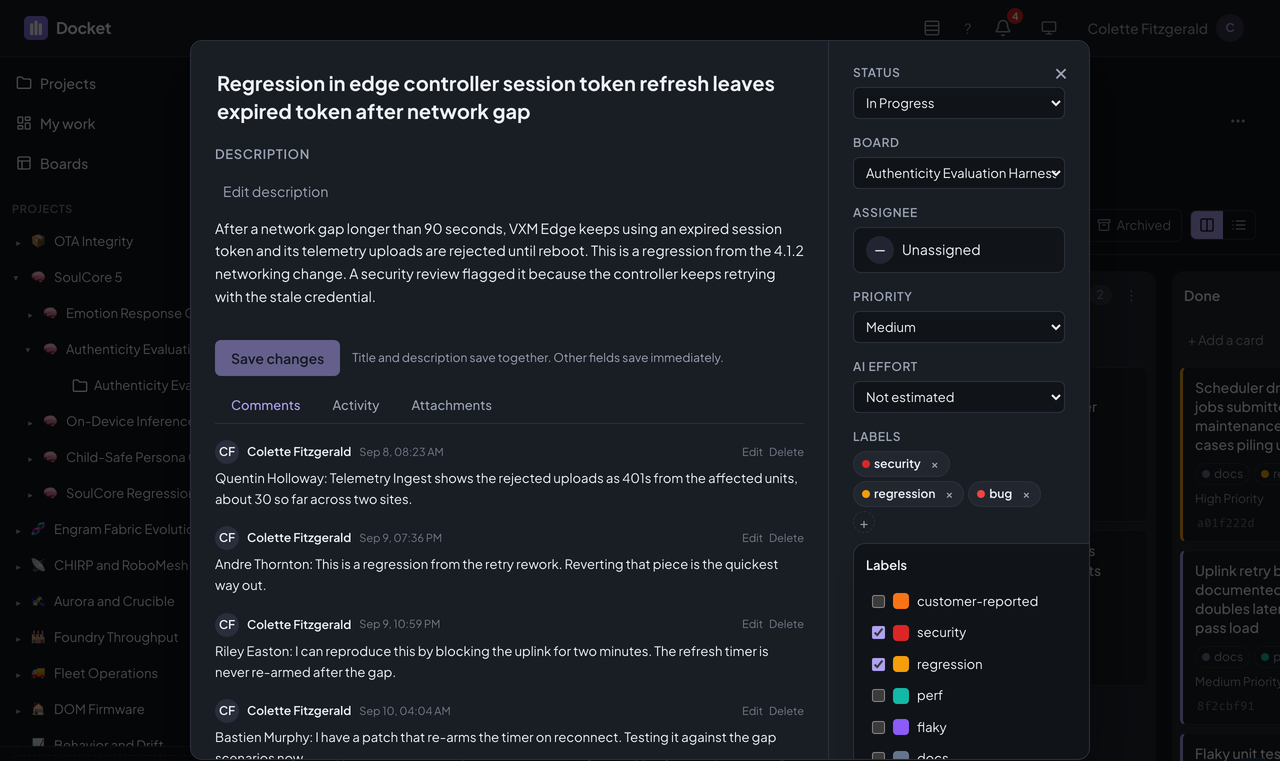Remove the security label chip
The width and height of the screenshot is (1280, 761).
935,464
